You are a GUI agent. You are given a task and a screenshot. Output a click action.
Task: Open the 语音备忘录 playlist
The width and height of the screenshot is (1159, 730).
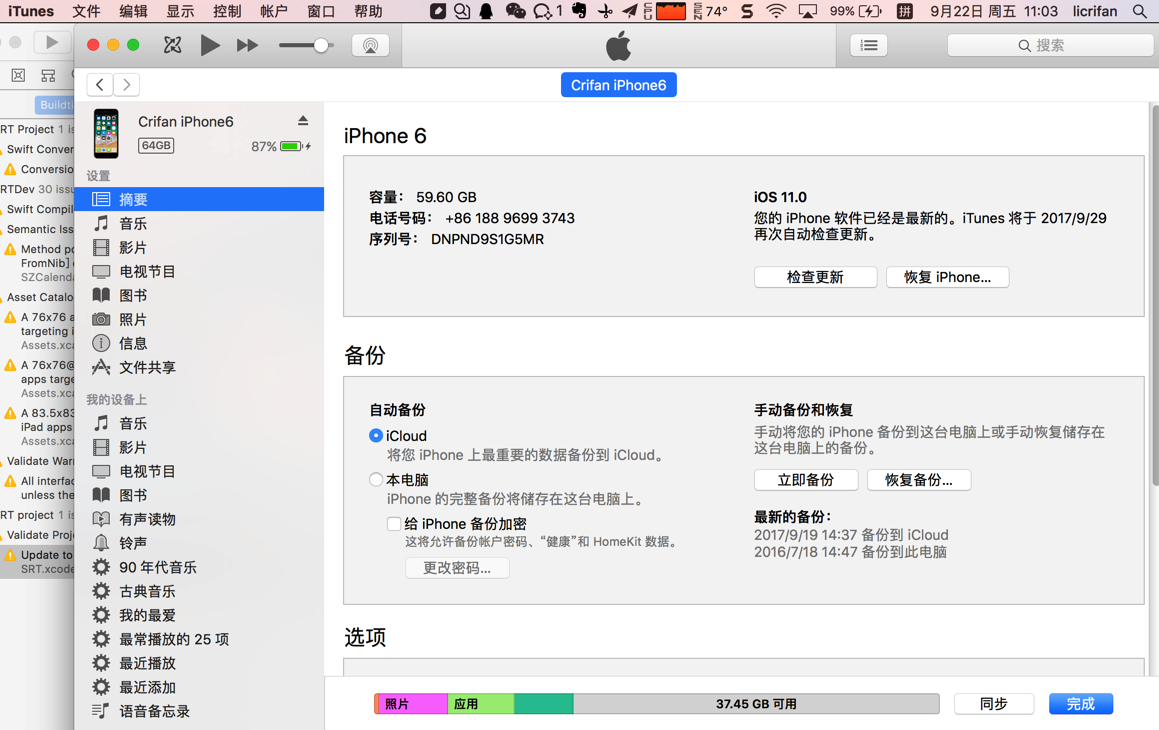click(x=199, y=712)
